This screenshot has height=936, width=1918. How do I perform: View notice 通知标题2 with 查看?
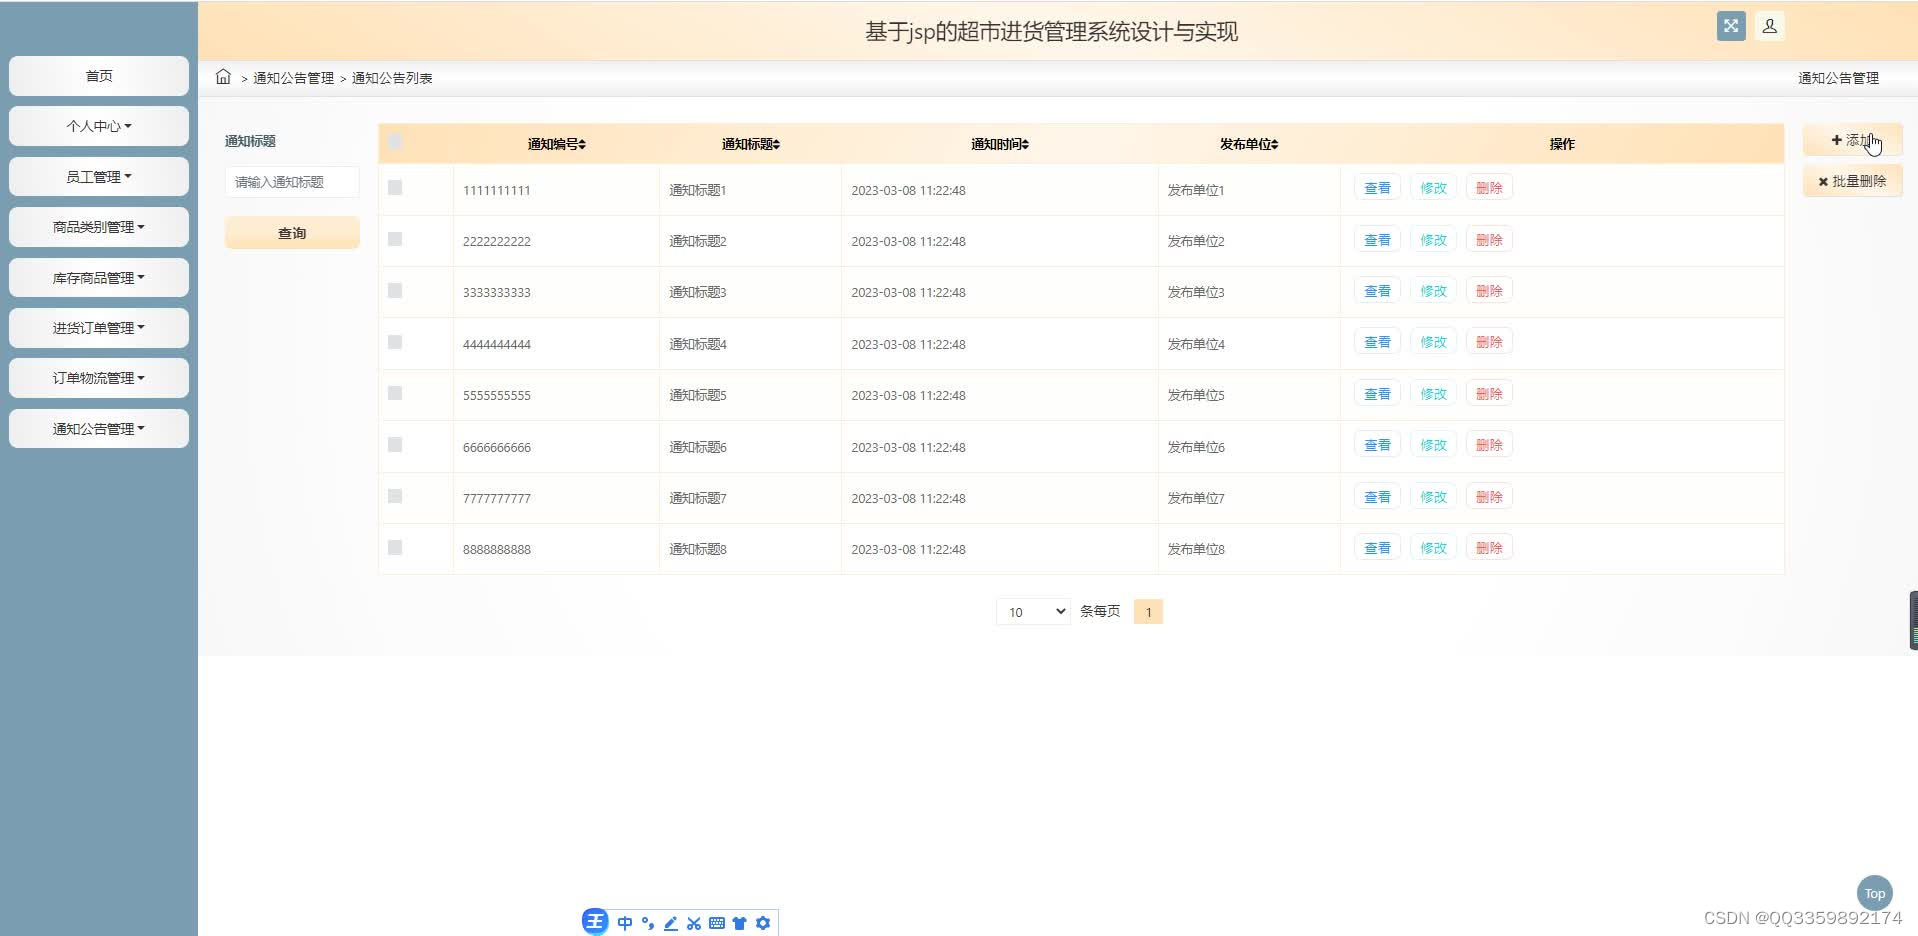1377,240
